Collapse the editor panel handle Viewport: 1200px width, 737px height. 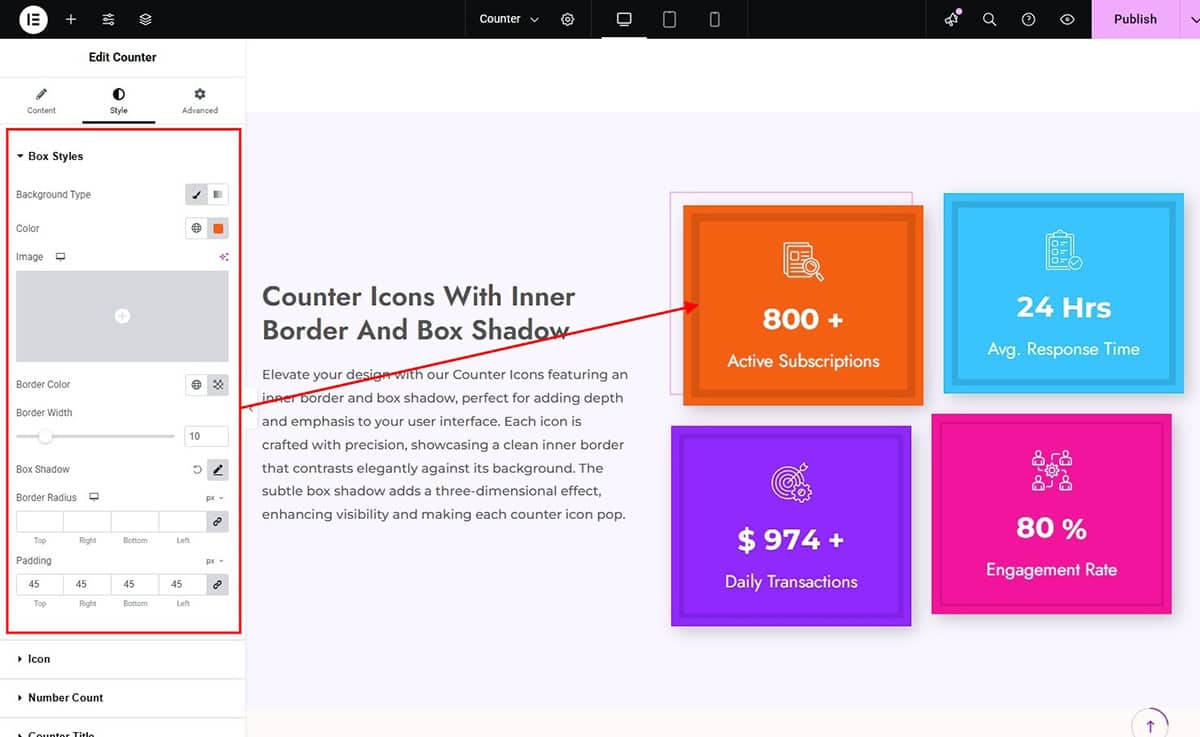pos(251,409)
